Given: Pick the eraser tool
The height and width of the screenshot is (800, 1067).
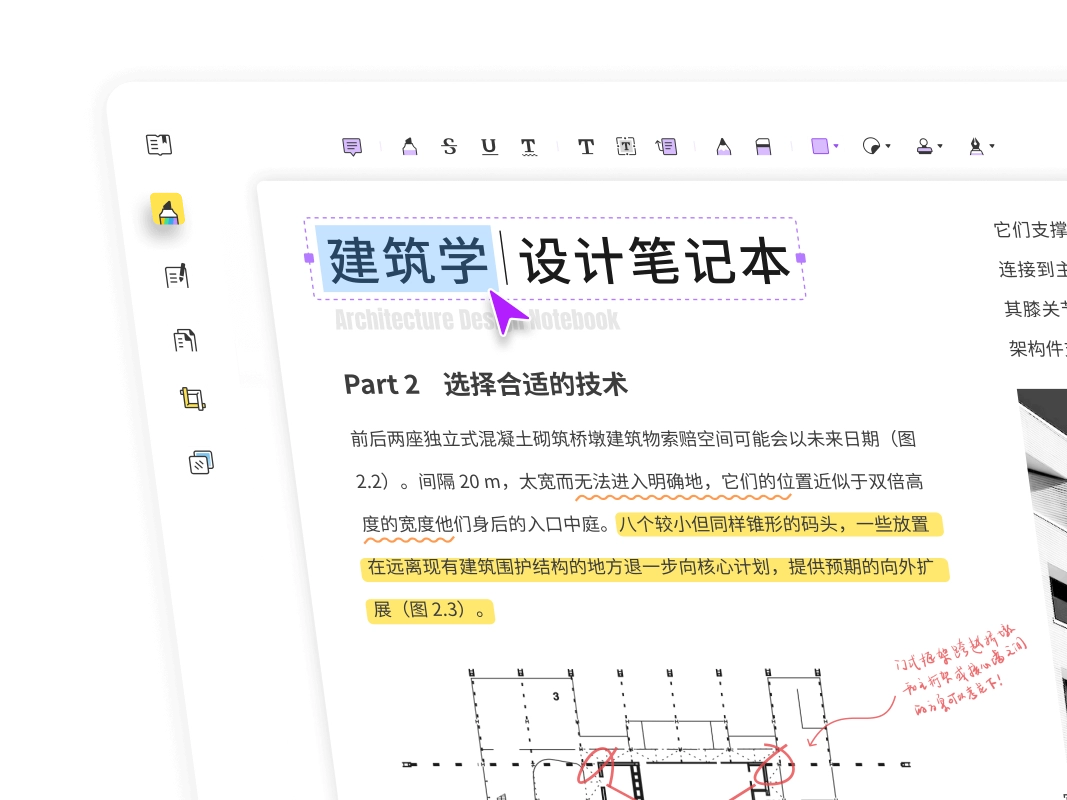Looking at the screenshot, I should coord(764,146).
